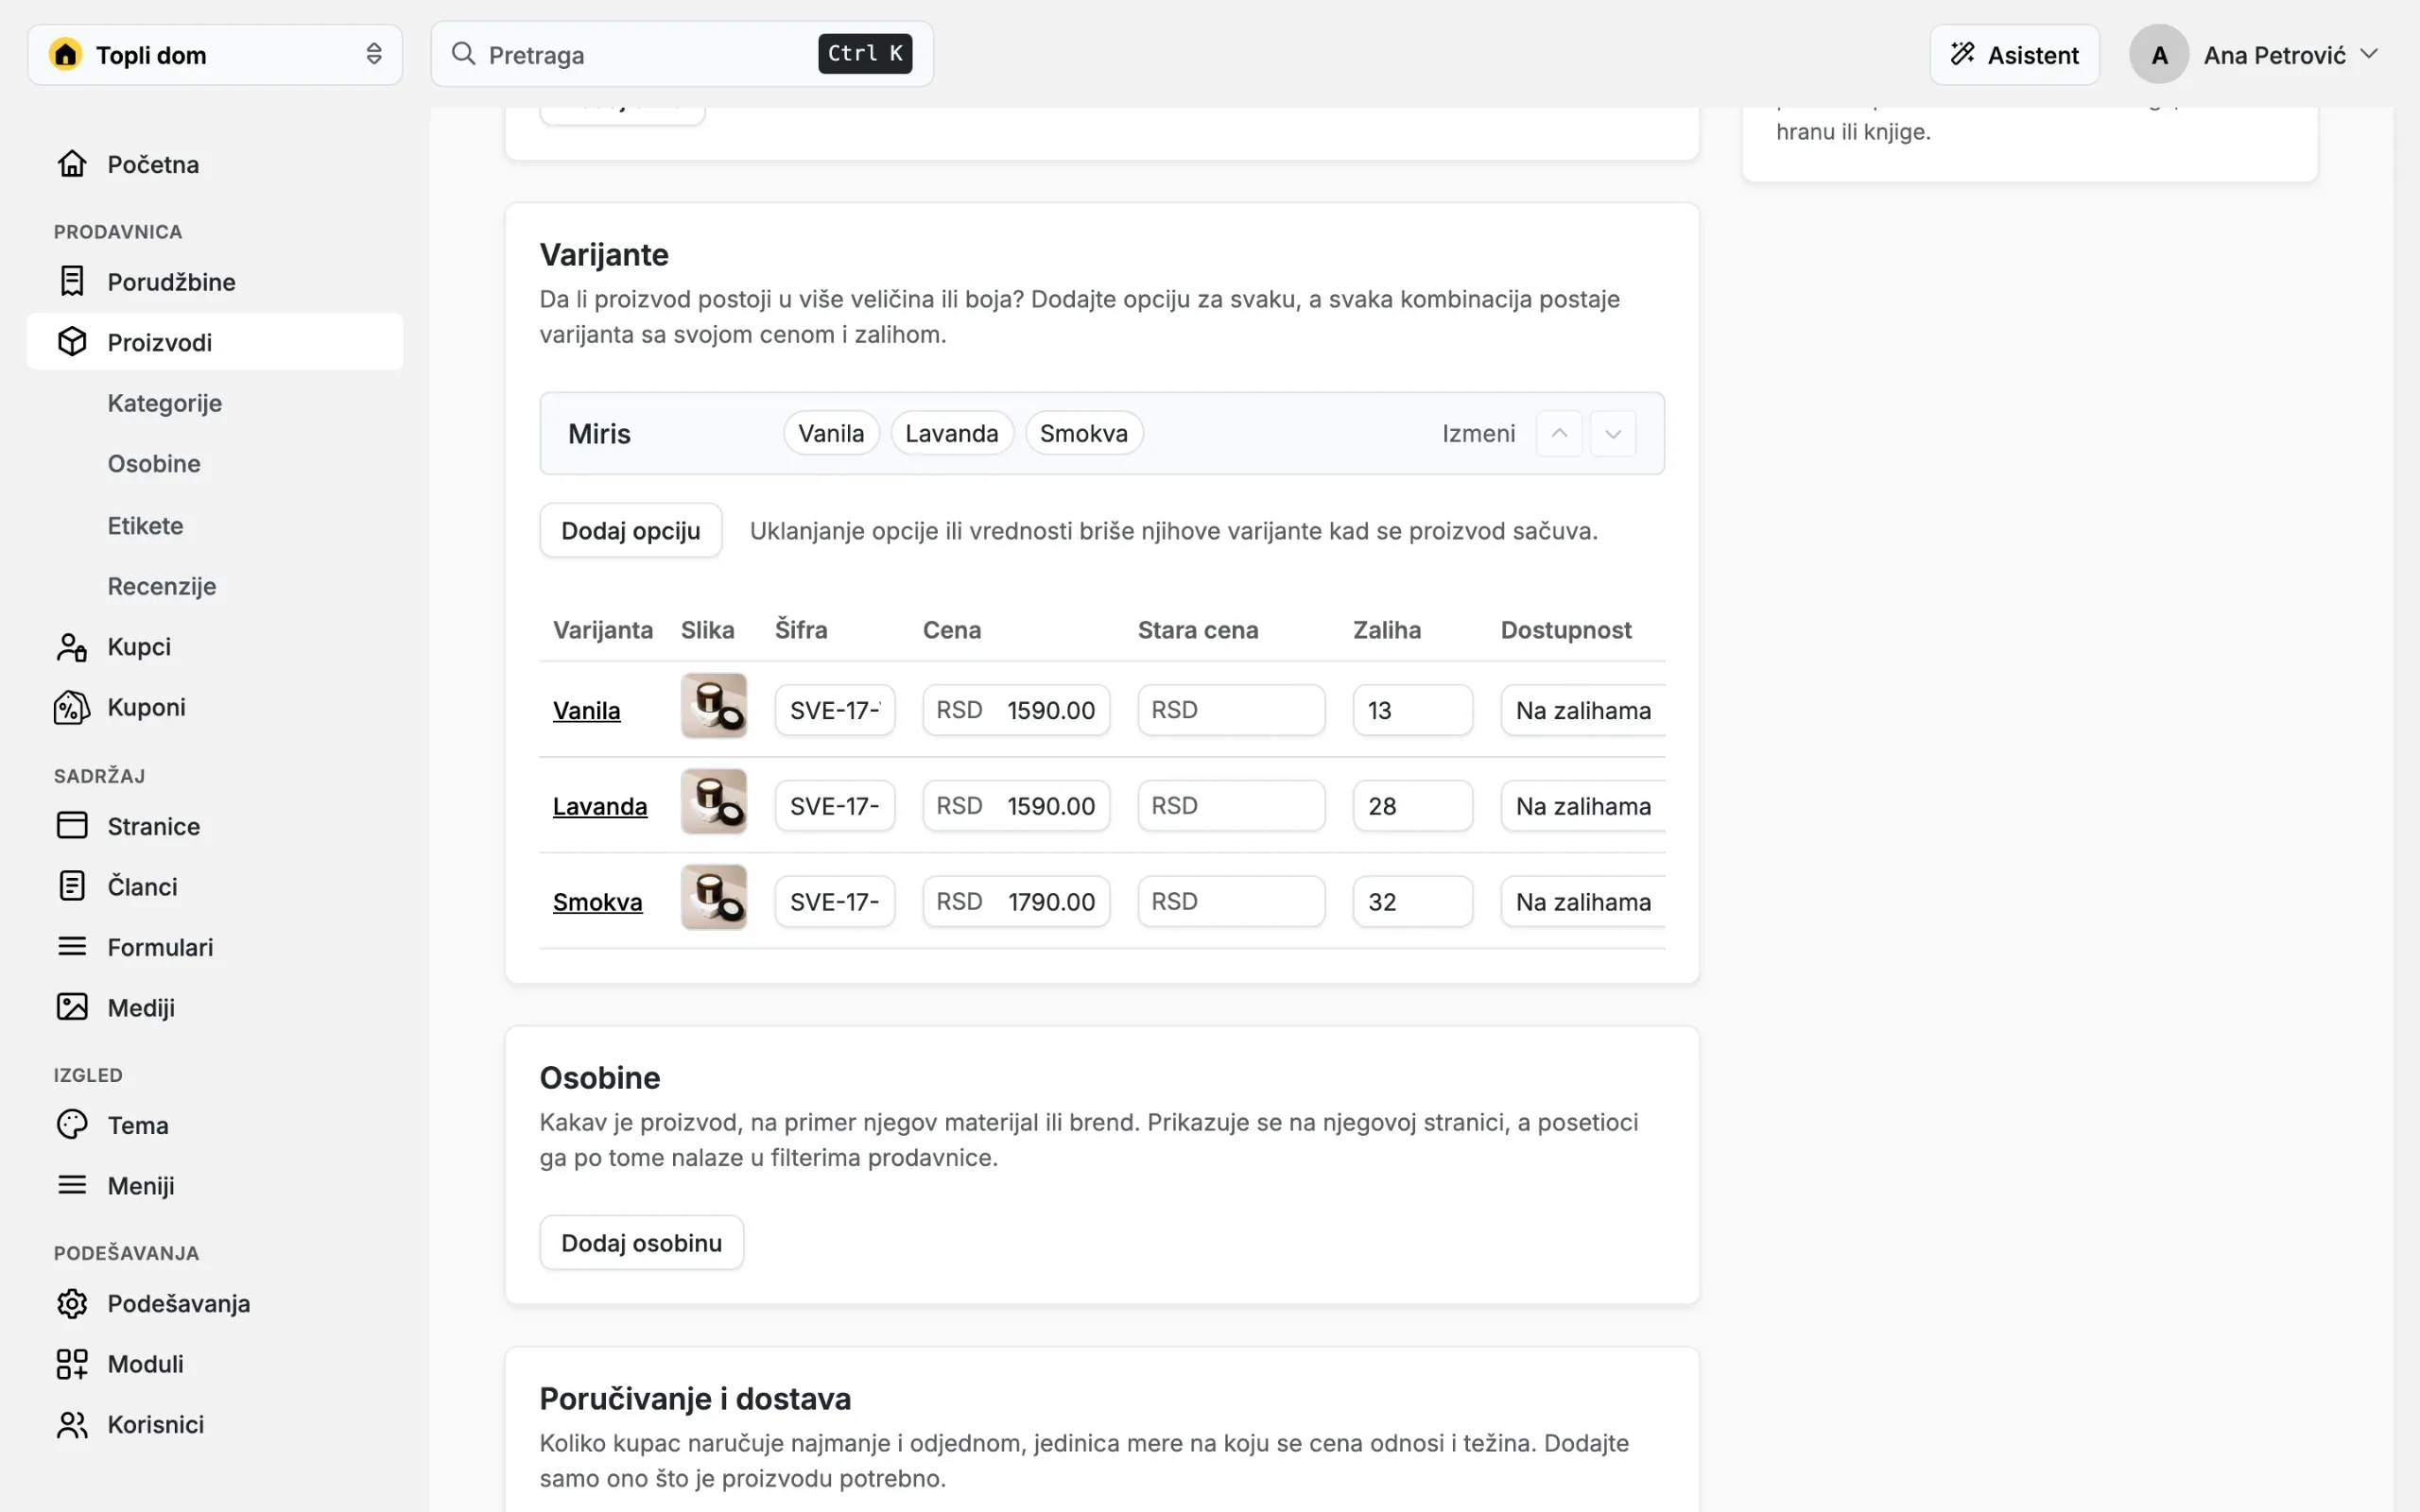Click the Dodaj opciju button
The image size is (2420, 1512).
(631, 530)
